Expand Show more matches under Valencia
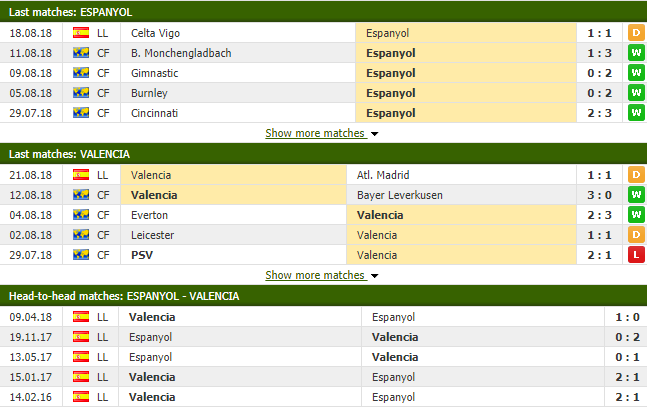 coord(316,275)
